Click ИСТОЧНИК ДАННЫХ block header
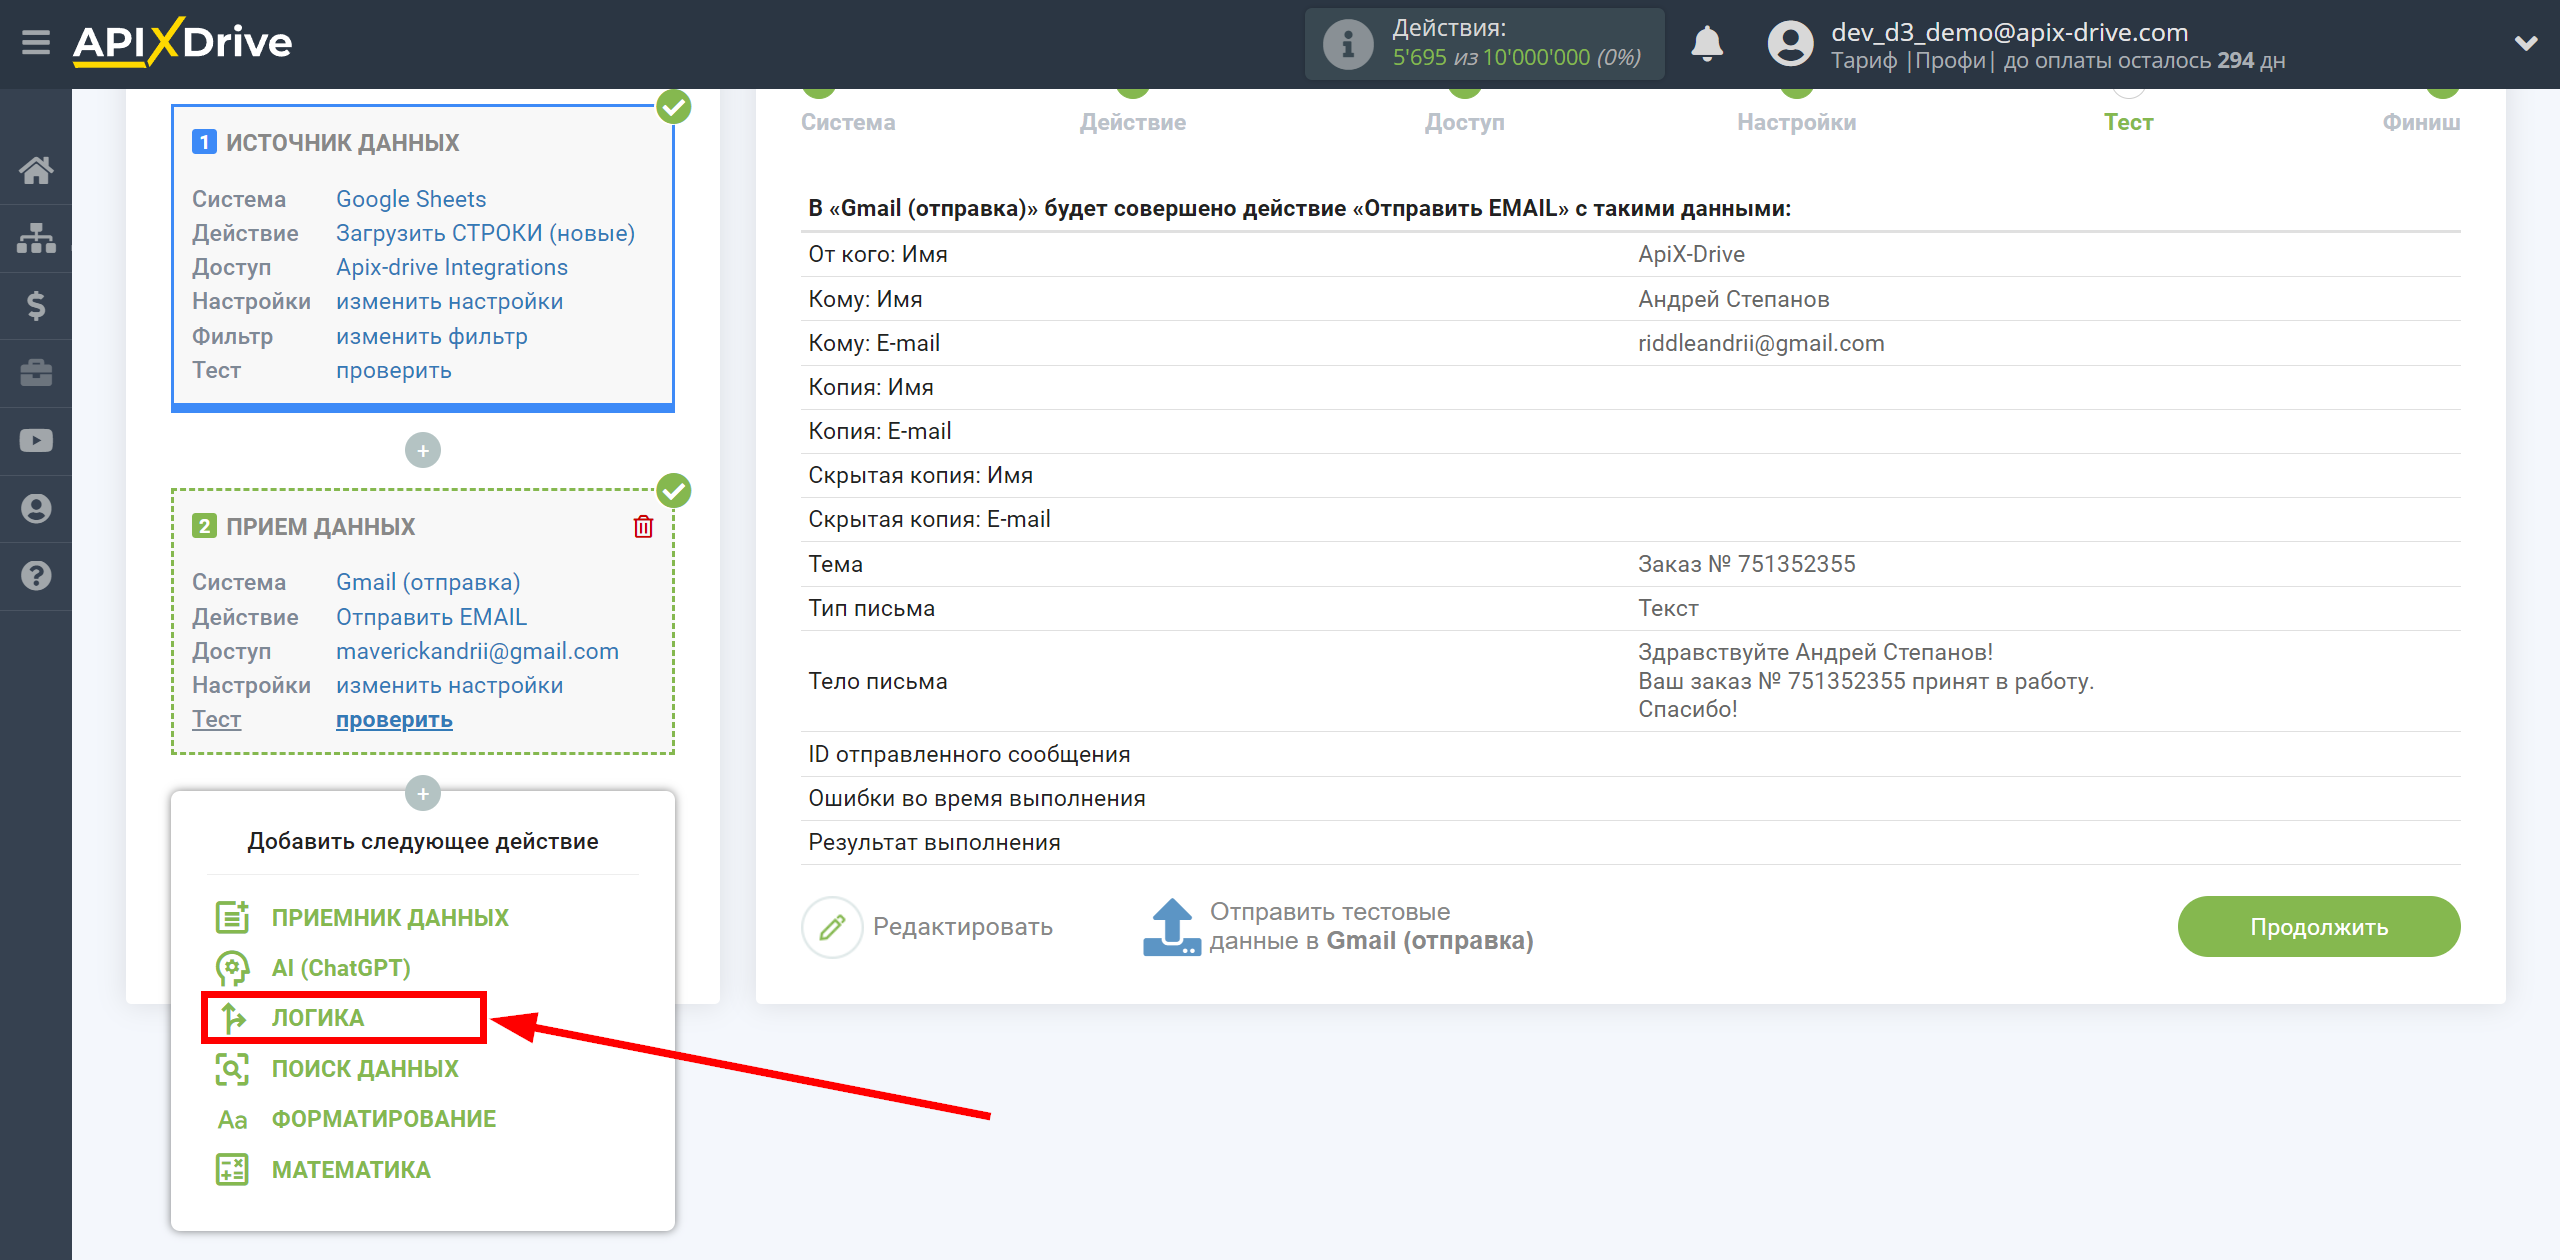The height and width of the screenshot is (1260, 2560). pyautogui.click(x=342, y=142)
